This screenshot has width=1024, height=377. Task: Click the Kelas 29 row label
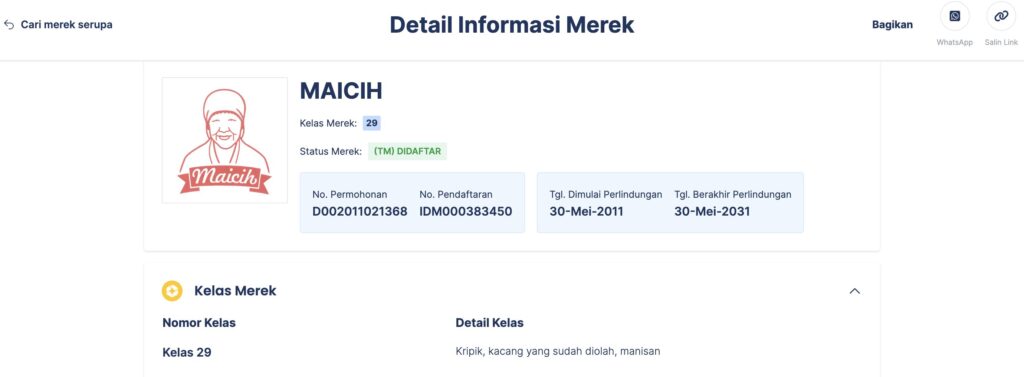point(187,353)
